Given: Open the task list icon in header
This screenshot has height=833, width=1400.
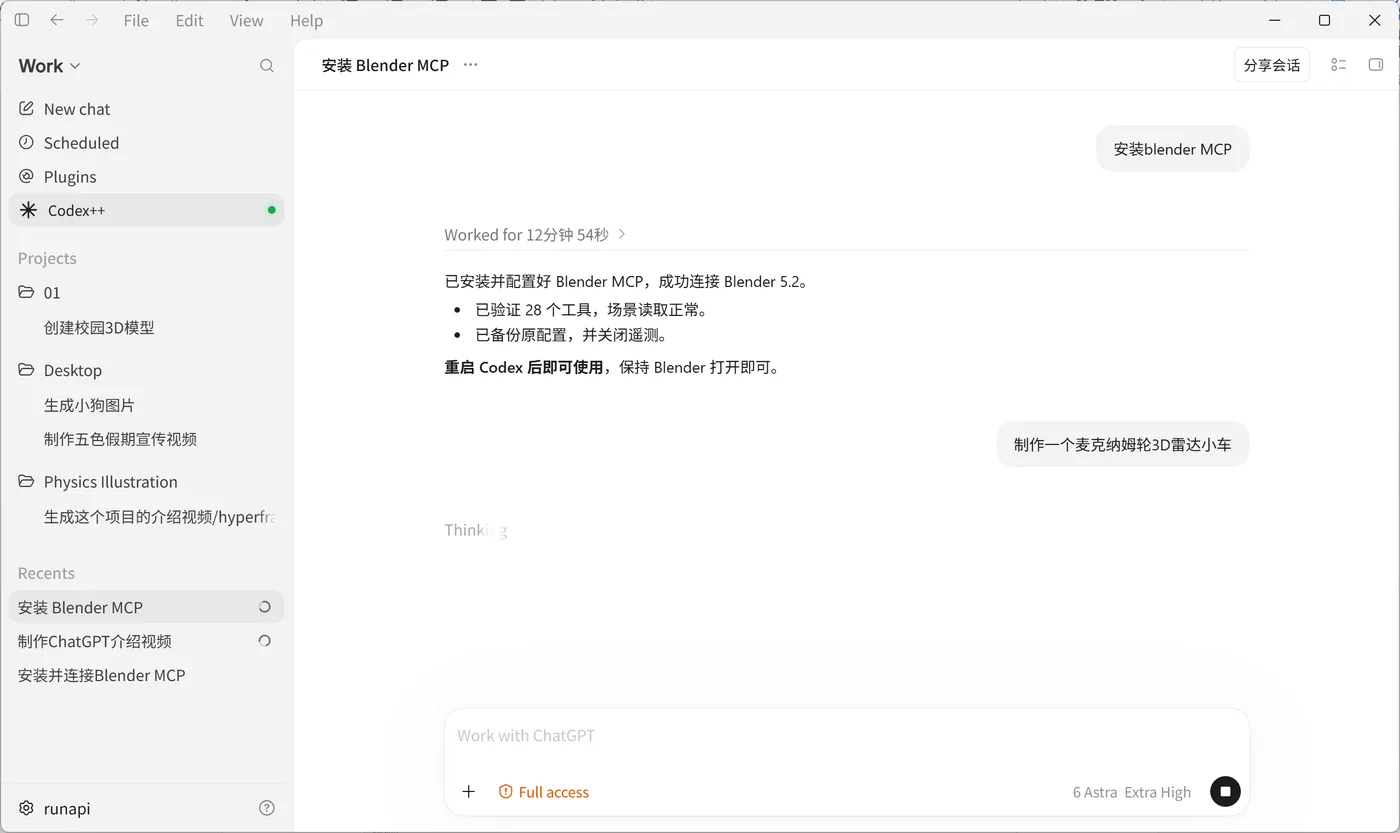Looking at the screenshot, I should point(1339,65).
